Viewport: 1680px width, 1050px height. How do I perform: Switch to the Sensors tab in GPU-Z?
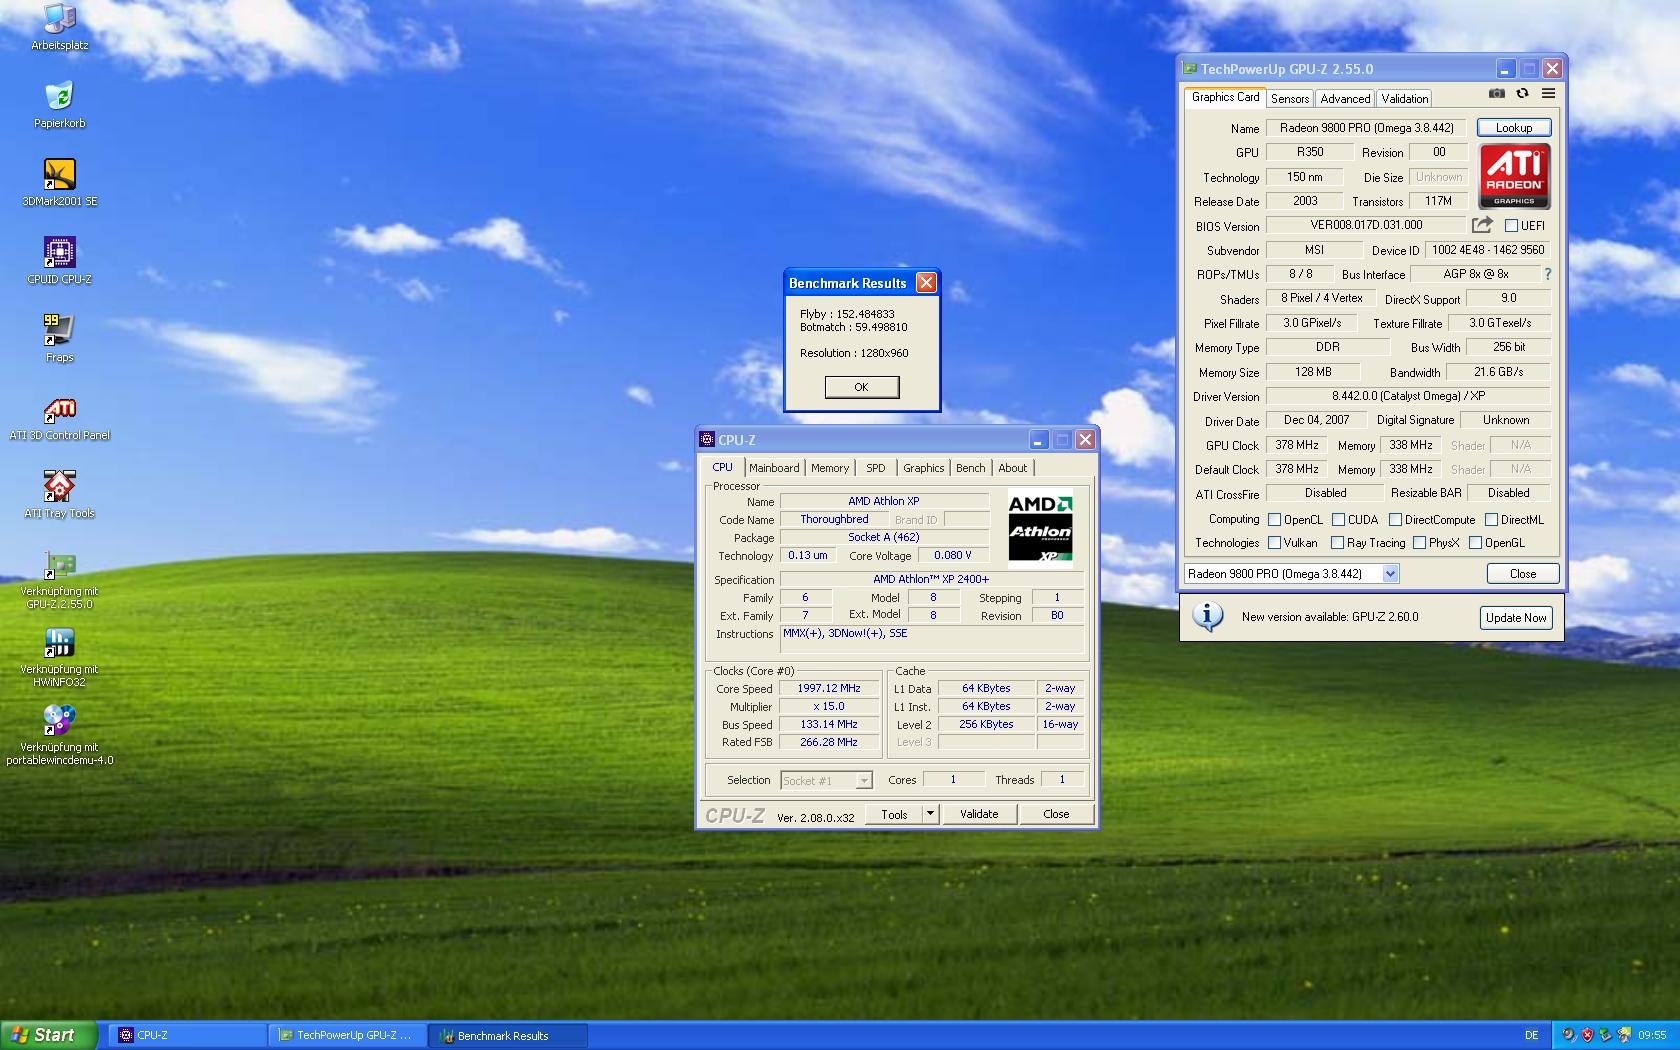[1290, 99]
